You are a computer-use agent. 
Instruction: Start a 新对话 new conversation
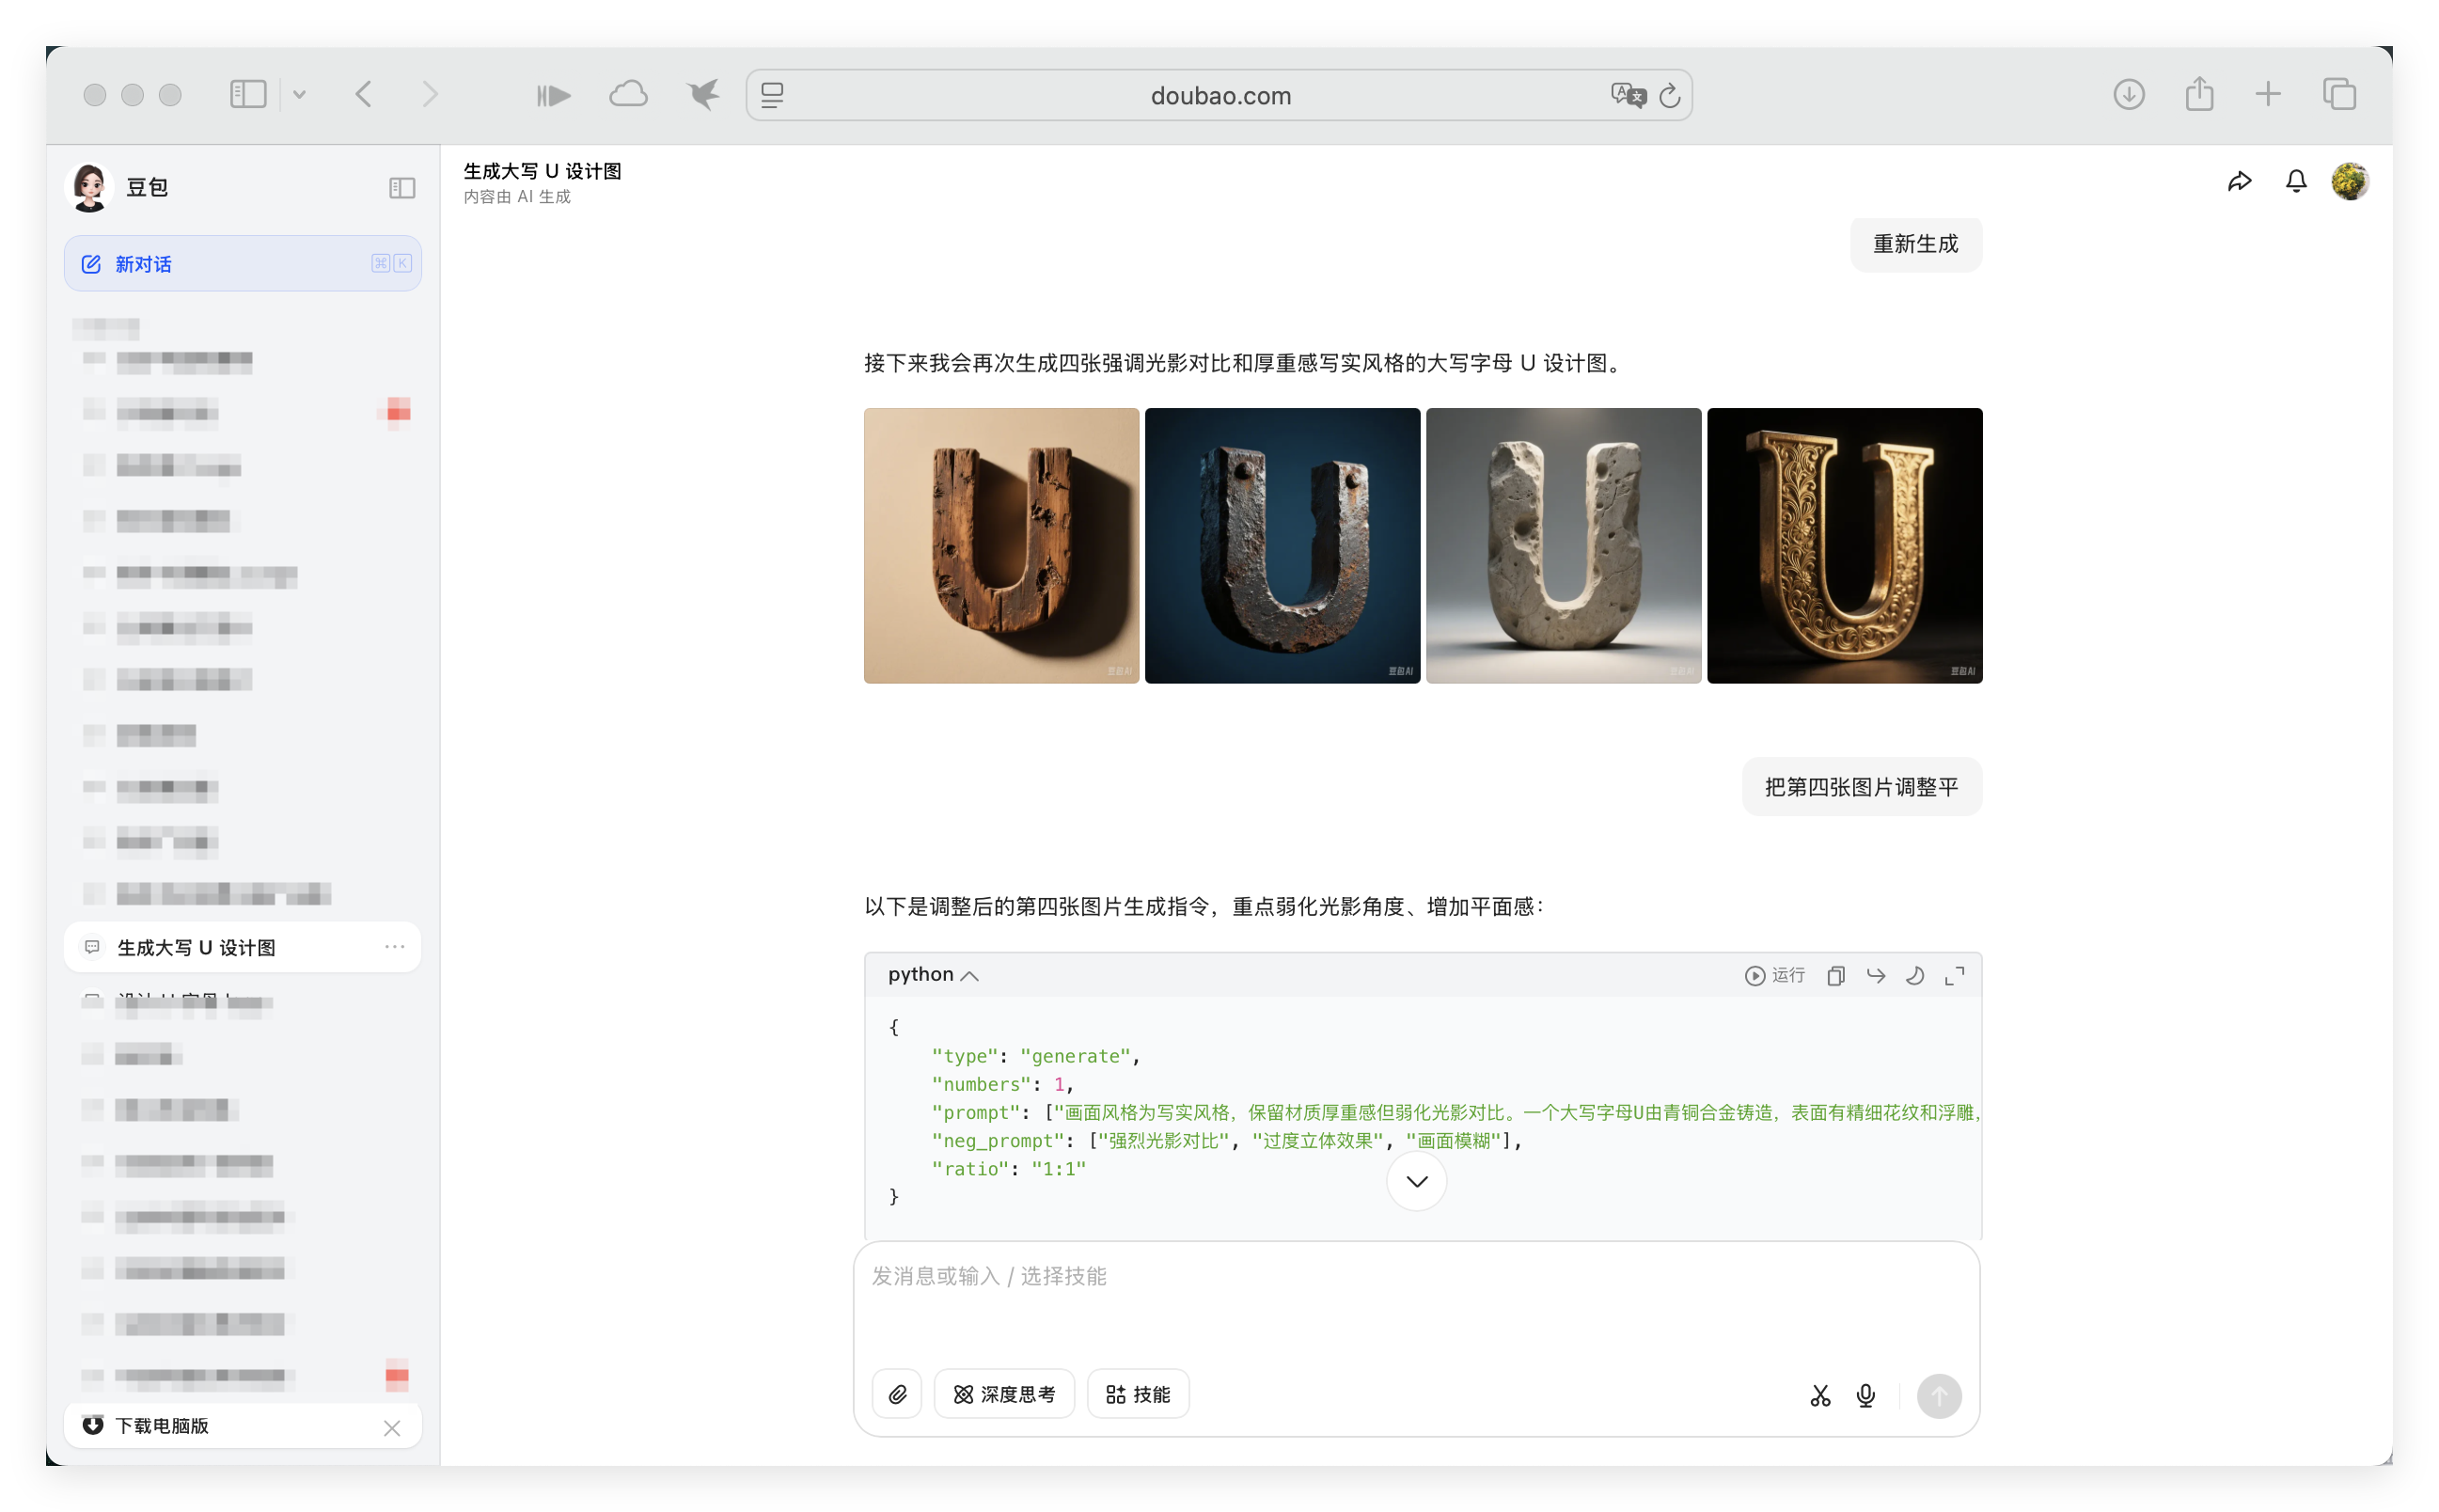pos(142,263)
